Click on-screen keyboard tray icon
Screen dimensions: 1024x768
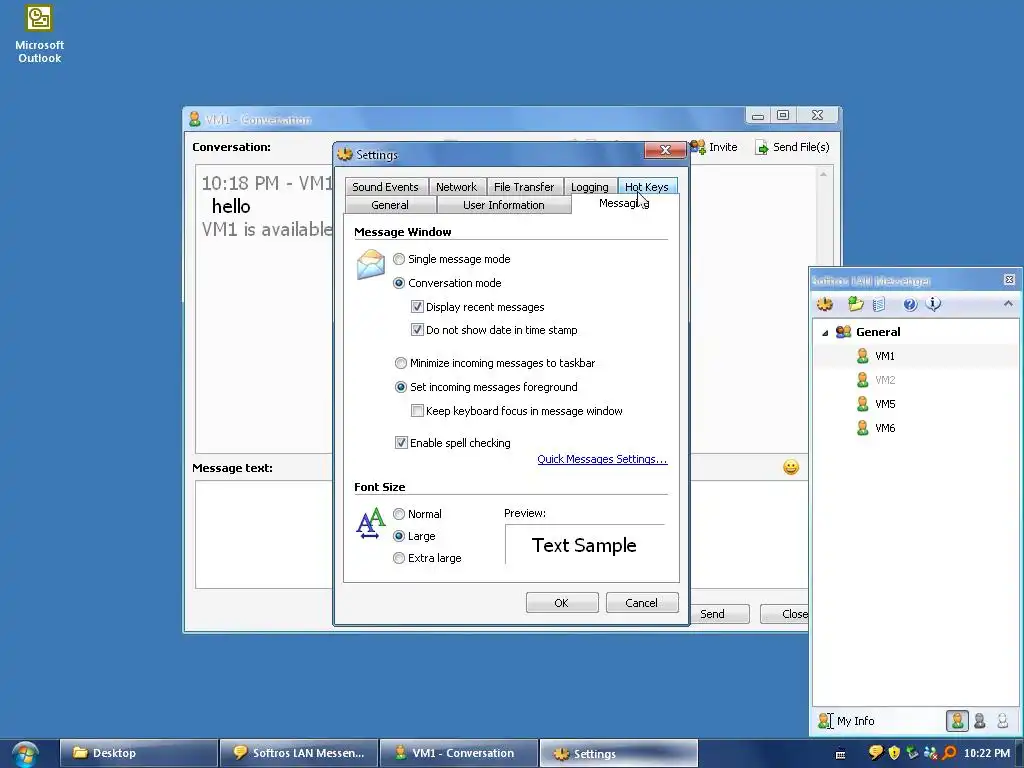pos(840,754)
